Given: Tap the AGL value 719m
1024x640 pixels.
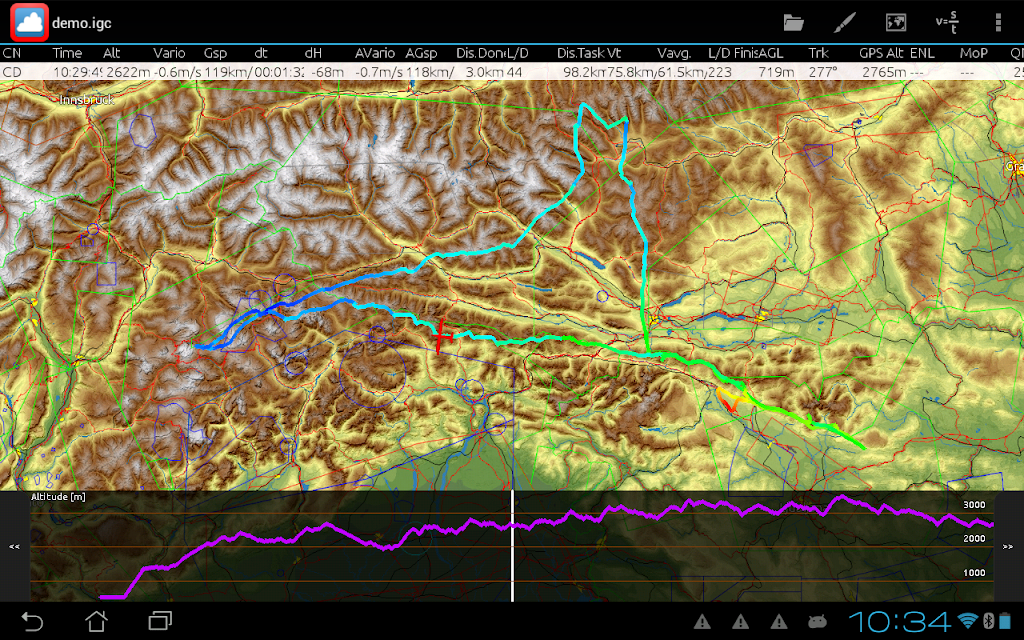Looking at the screenshot, I should click(776, 72).
